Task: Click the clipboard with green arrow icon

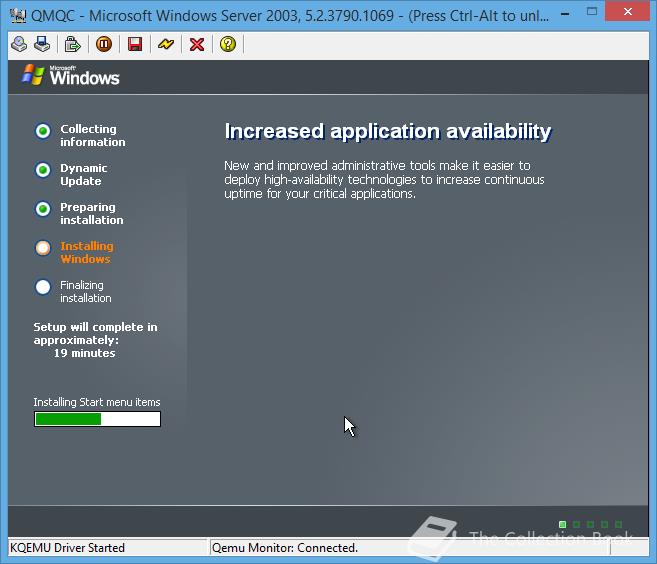Action: coord(72,44)
